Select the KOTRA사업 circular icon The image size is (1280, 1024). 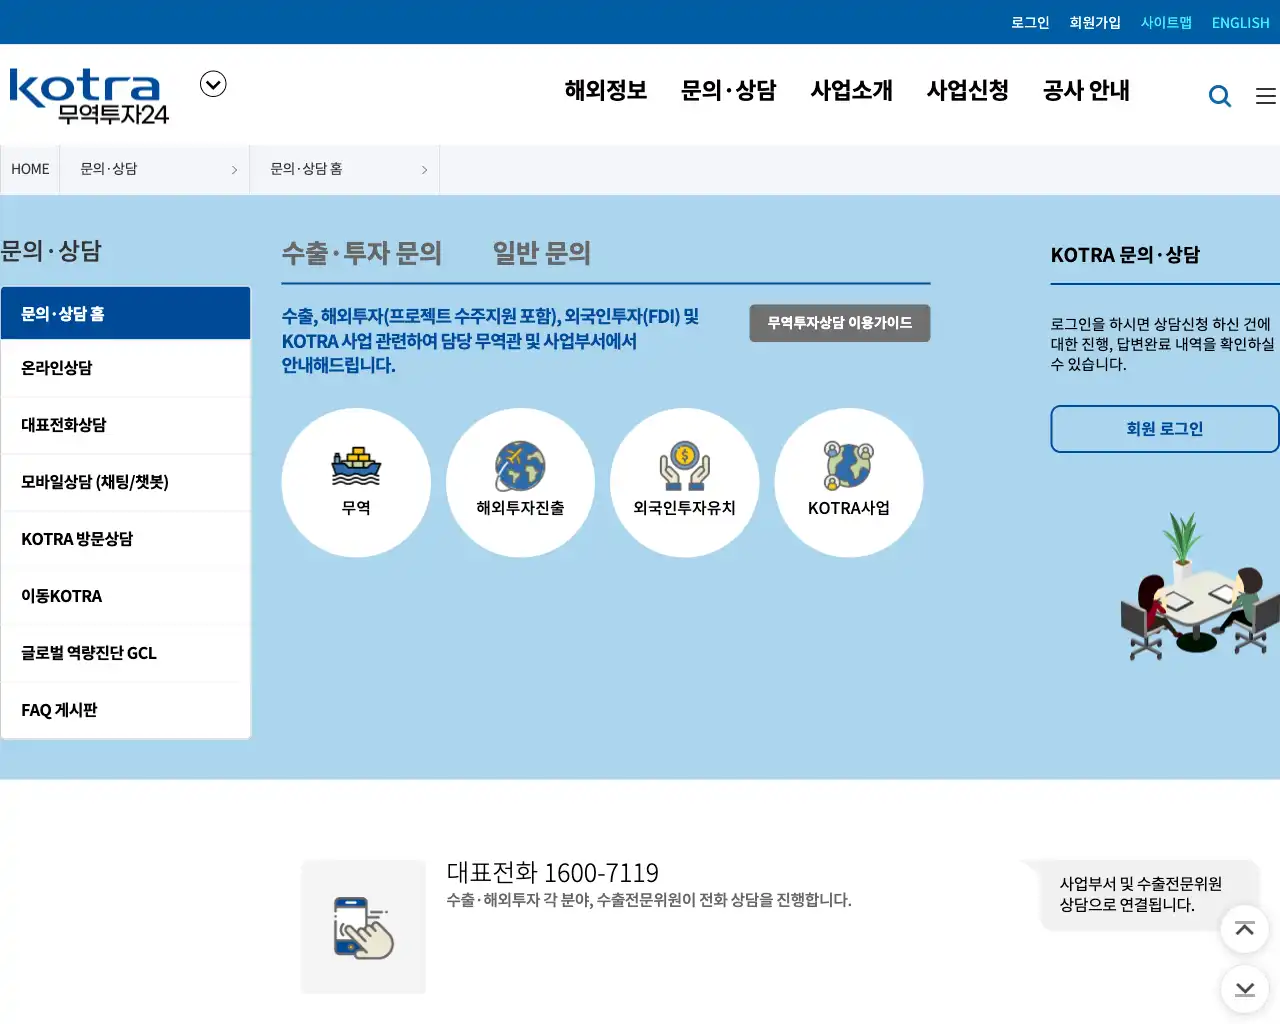[848, 482]
